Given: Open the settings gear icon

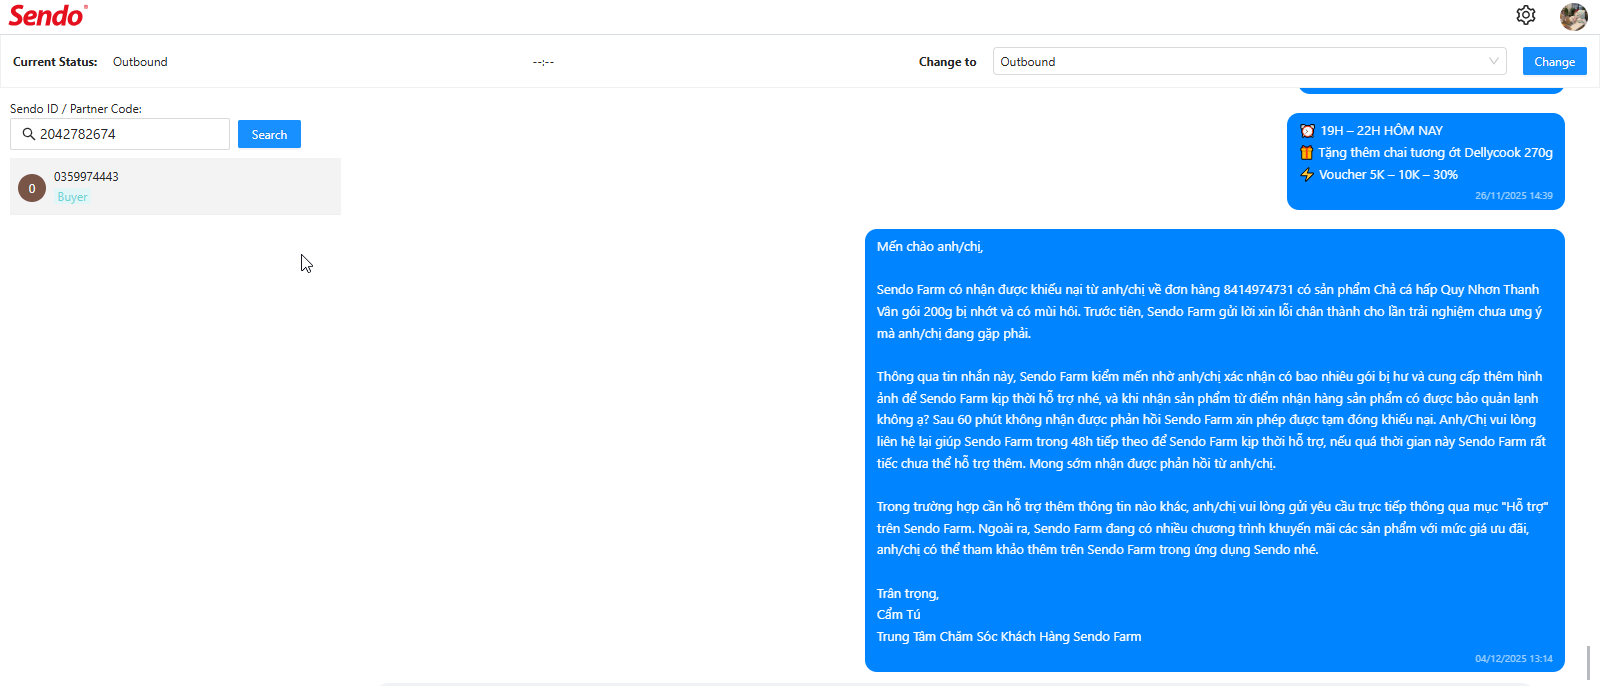Looking at the screenshot, I should [x=1525, y=15].
